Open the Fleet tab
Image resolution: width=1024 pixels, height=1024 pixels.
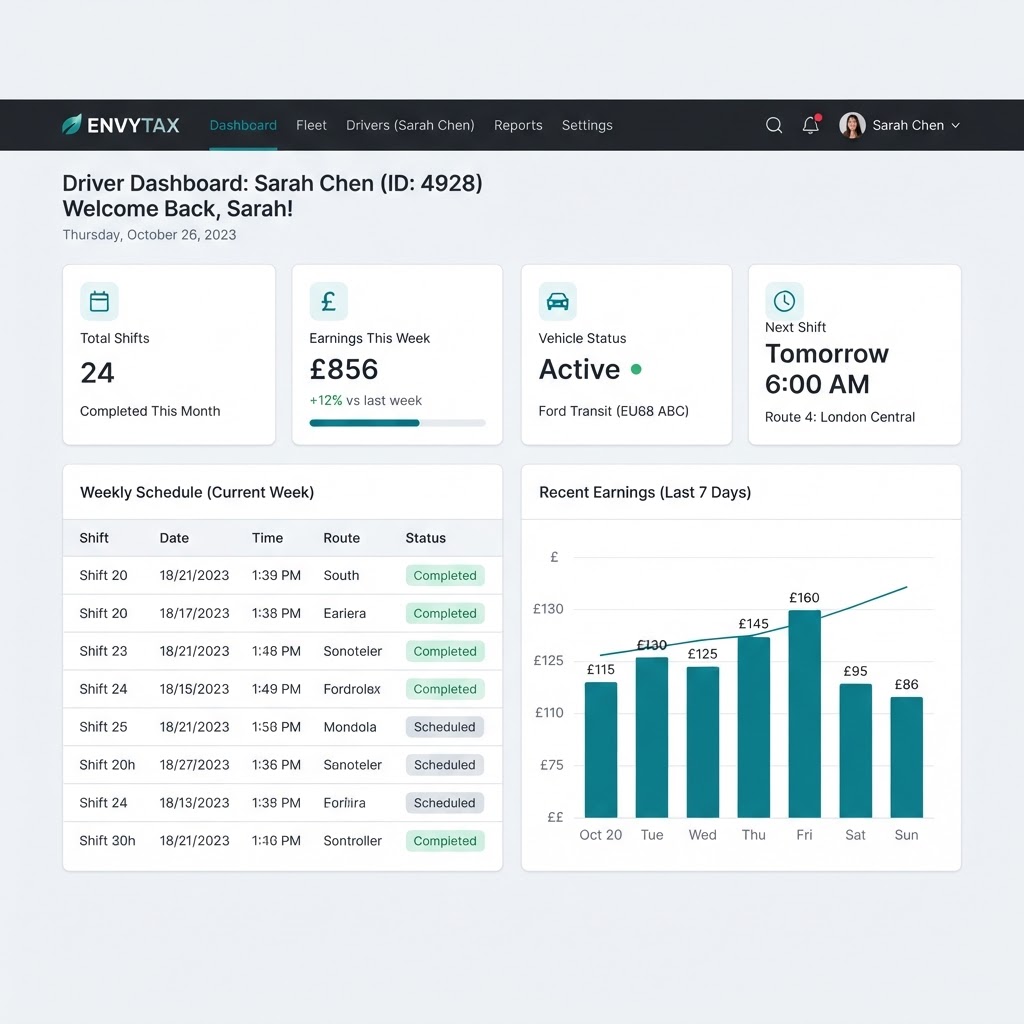pos(311,125)
